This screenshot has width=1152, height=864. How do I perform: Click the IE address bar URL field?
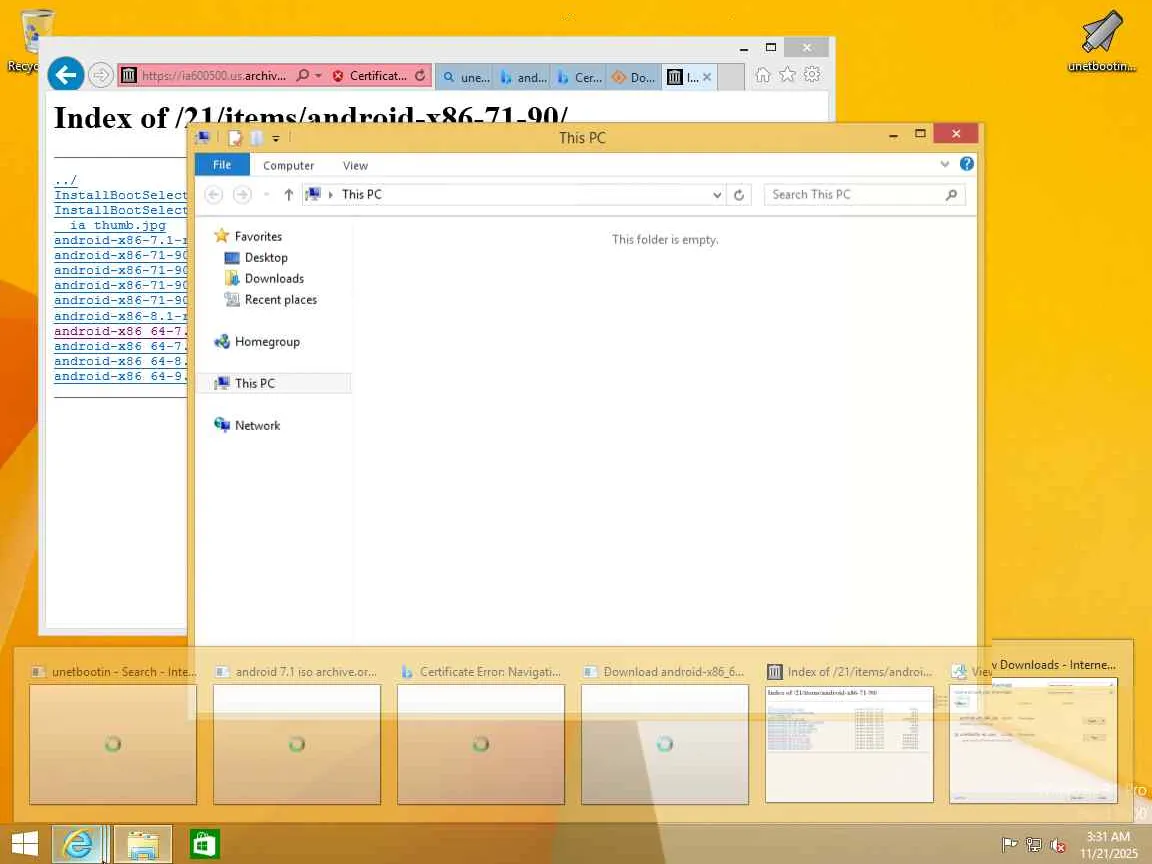click(x=214, y=75)
